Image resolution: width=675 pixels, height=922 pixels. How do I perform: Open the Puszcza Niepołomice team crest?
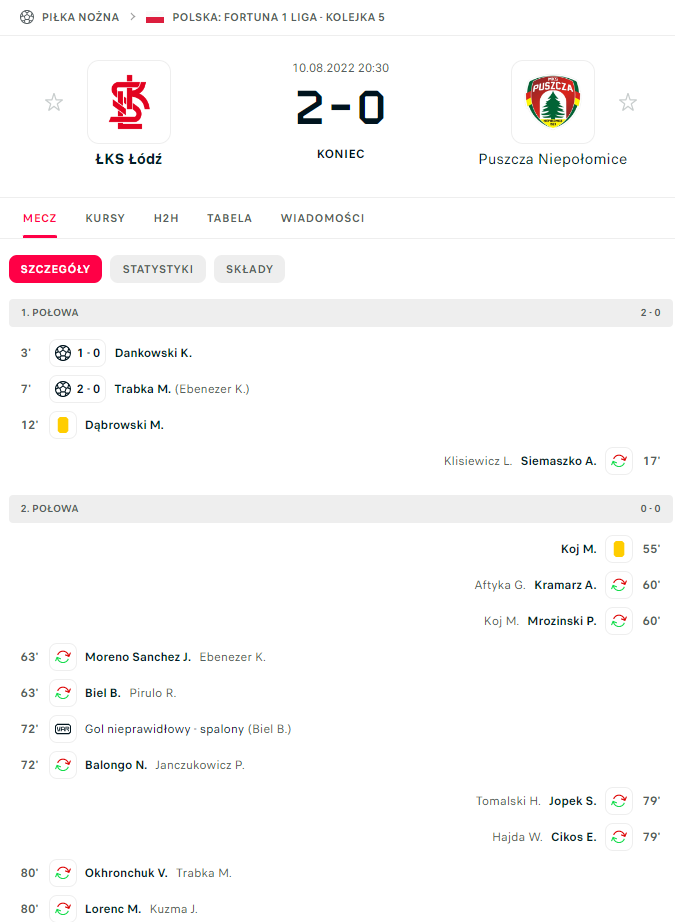coord(552,102)
